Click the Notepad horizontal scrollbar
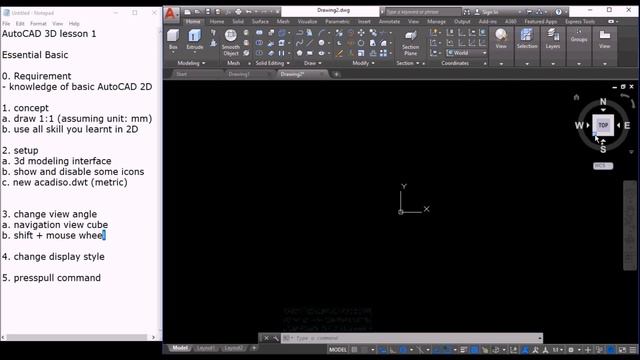The width and height of the screenshot is (640, 360). click(x=77, y=337)
